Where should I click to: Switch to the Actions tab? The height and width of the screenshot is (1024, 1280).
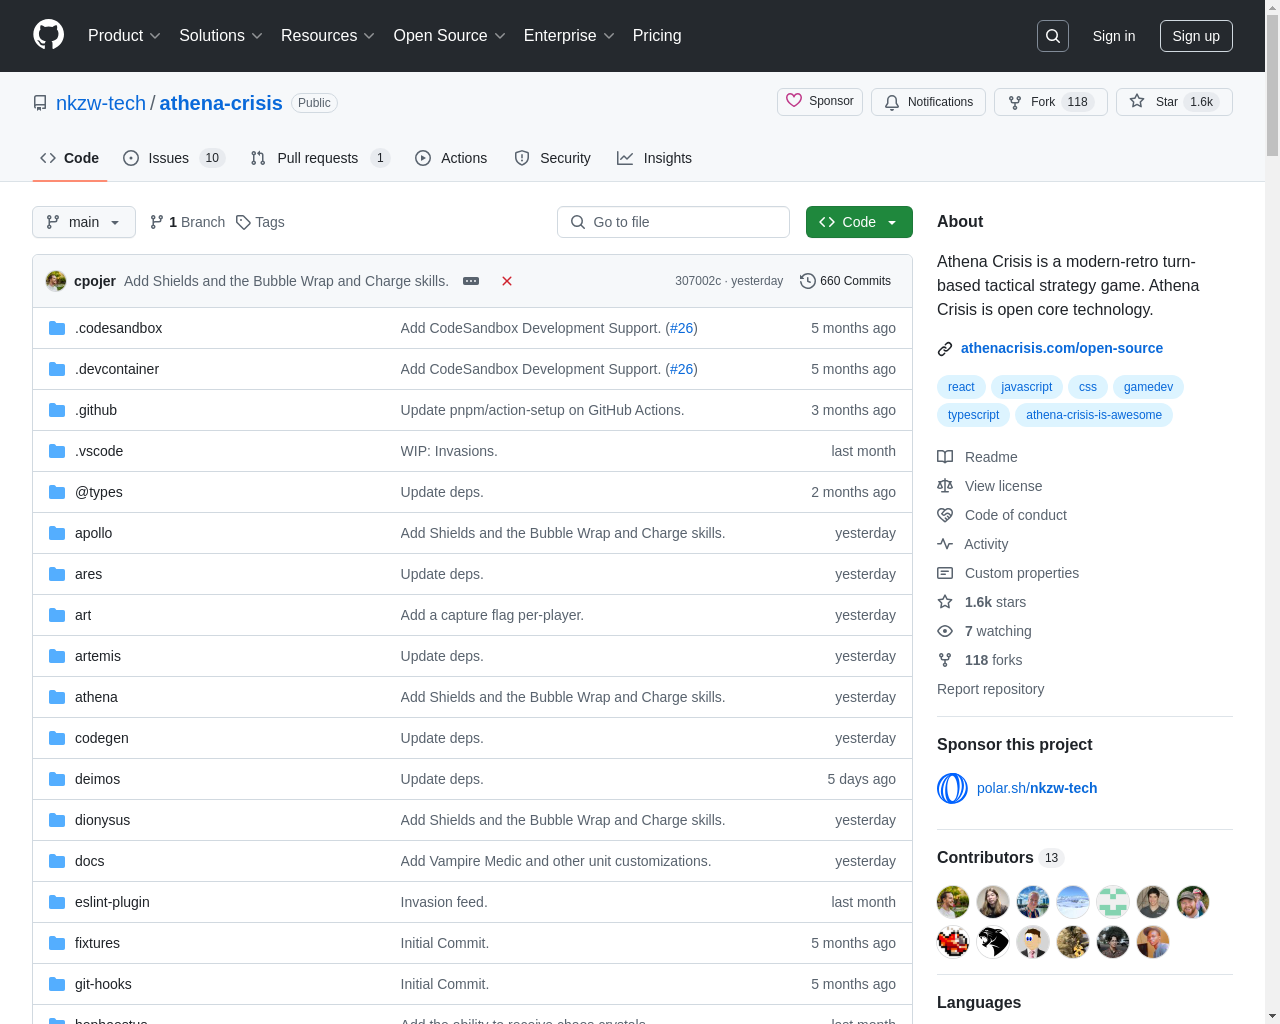(x=451, y=158)
